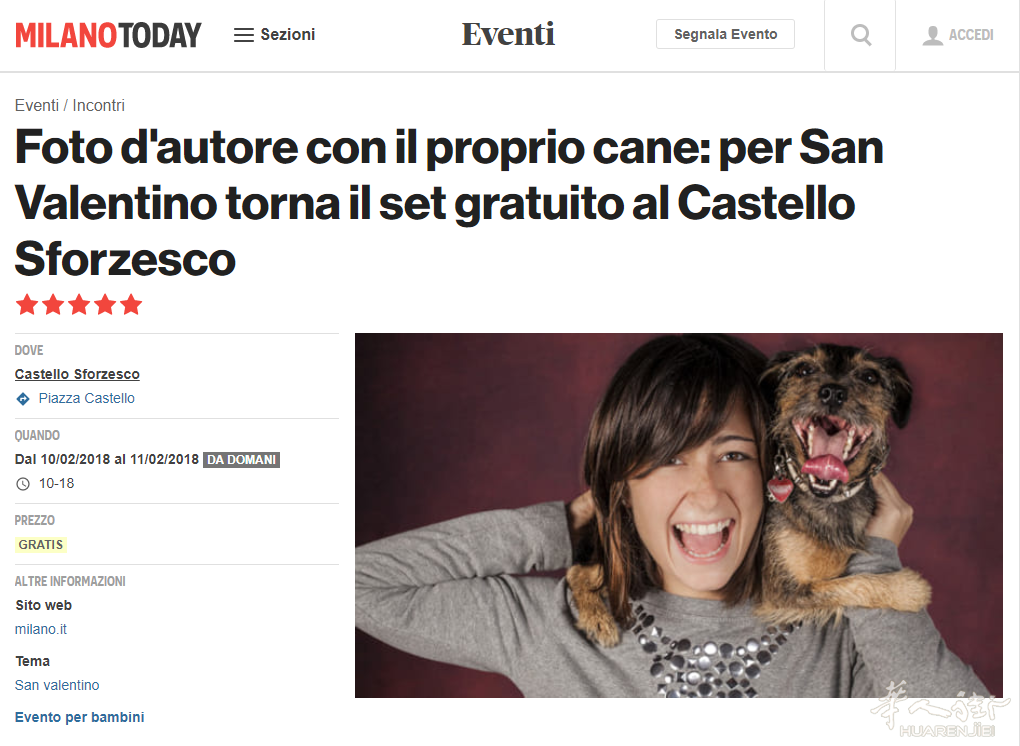Select the first red rating star

27,304
